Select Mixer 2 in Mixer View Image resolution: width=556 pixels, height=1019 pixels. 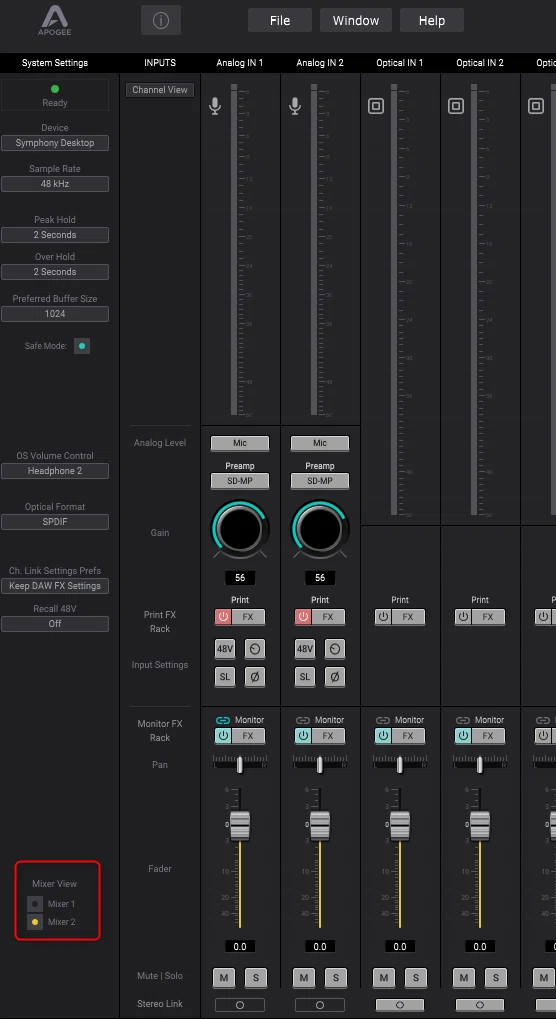coord(34,922)
